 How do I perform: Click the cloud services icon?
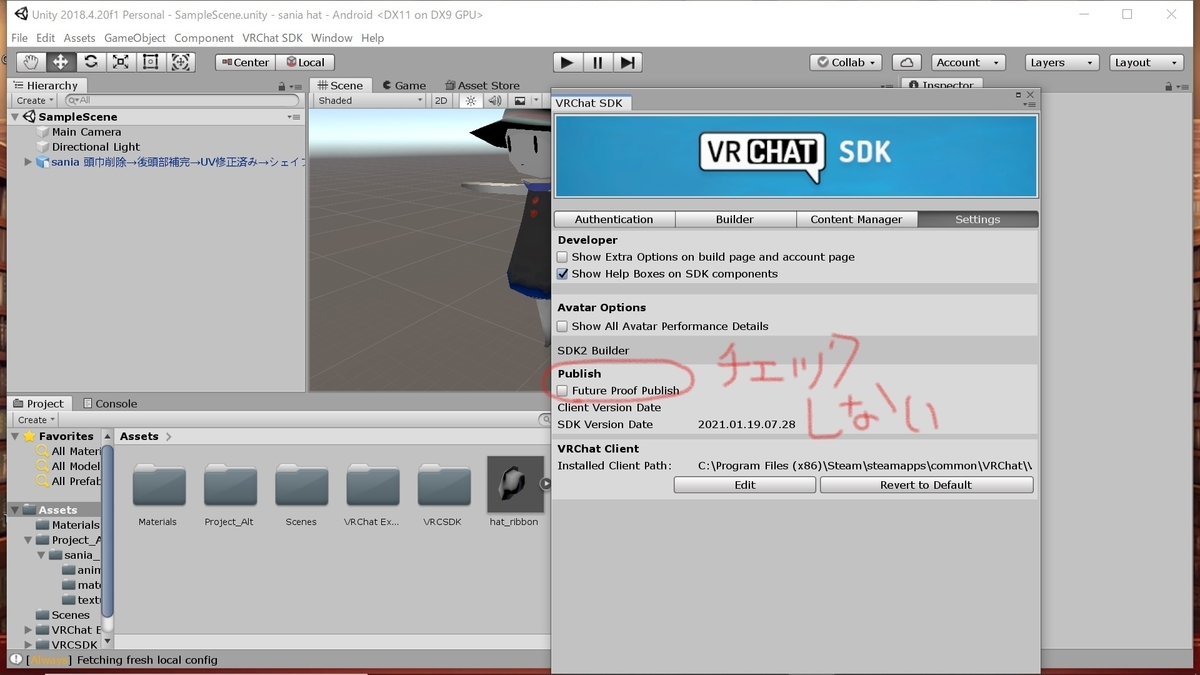point(906,62)
